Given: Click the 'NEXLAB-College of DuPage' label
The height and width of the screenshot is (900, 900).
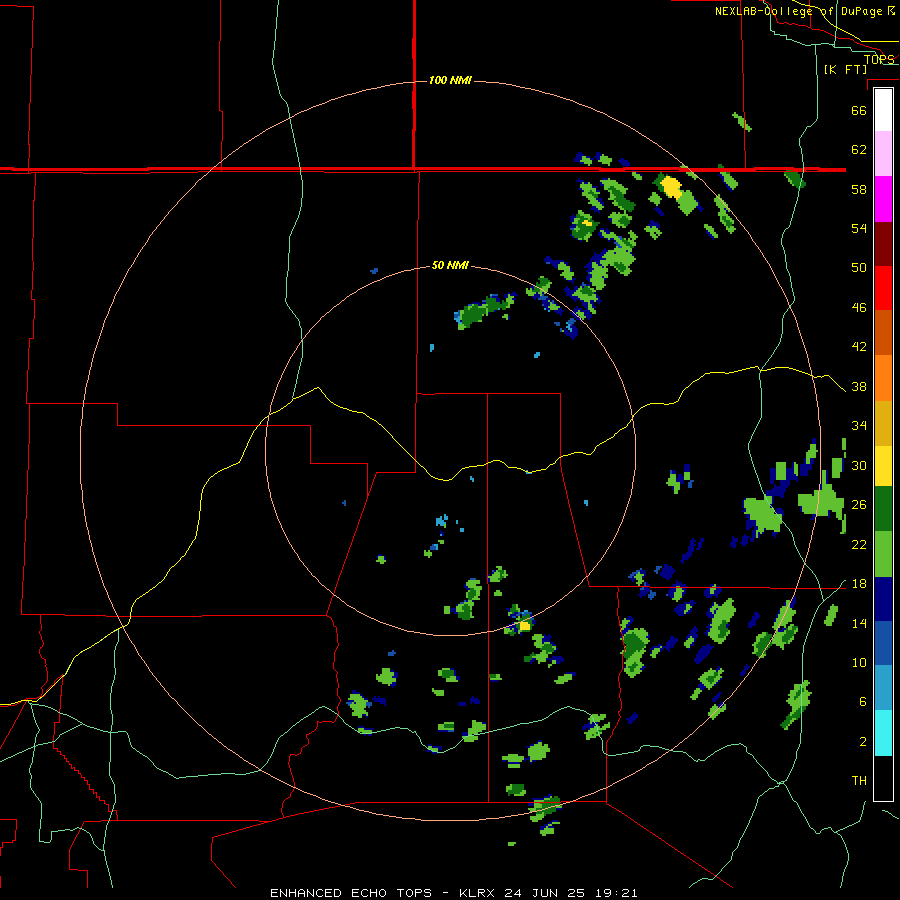Looking at the screenshot, I should click(800, 11).
